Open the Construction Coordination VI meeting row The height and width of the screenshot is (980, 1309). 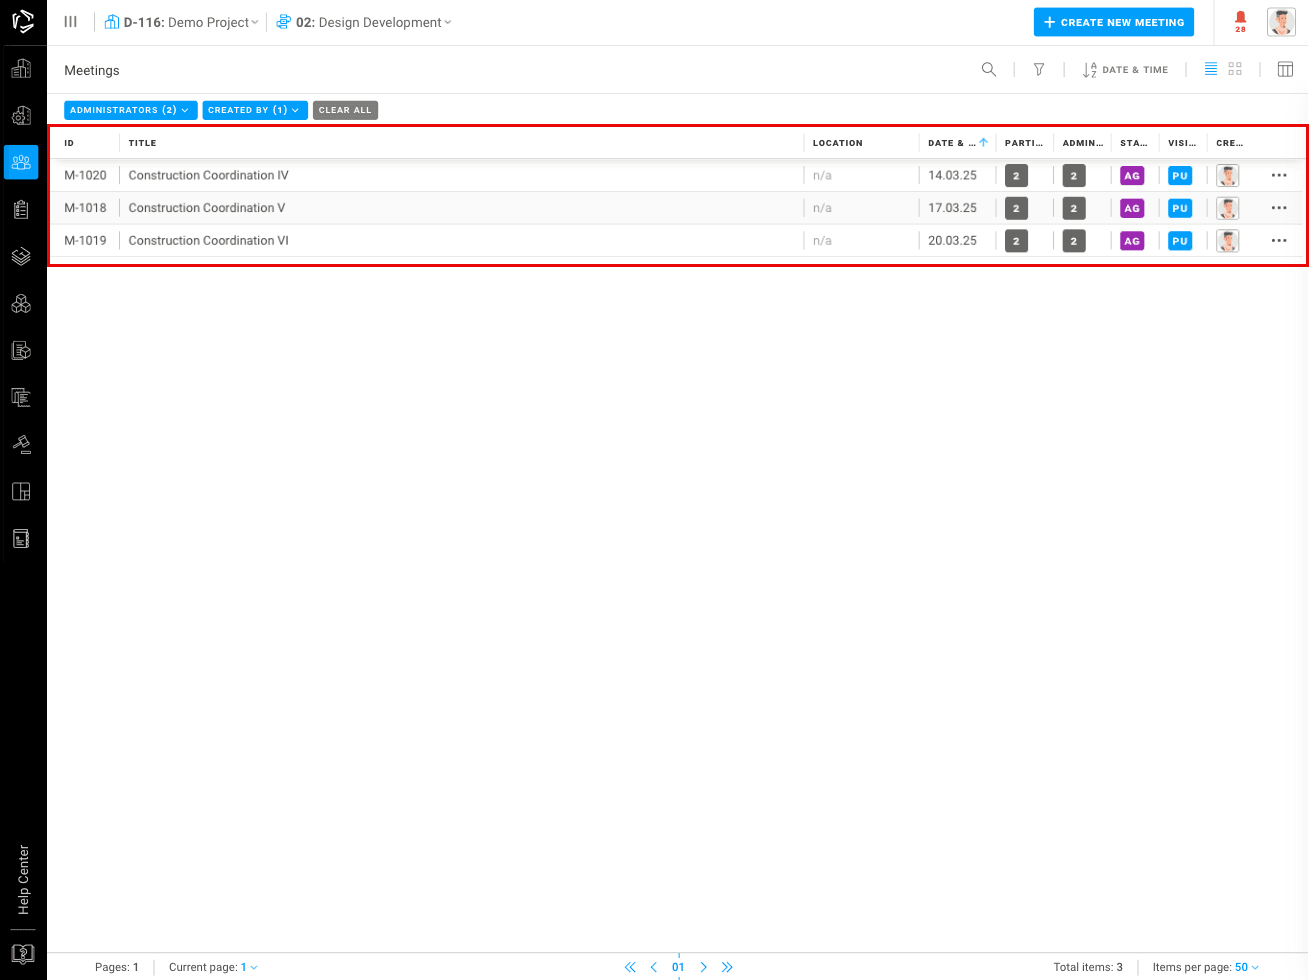(x=208, y=241)
